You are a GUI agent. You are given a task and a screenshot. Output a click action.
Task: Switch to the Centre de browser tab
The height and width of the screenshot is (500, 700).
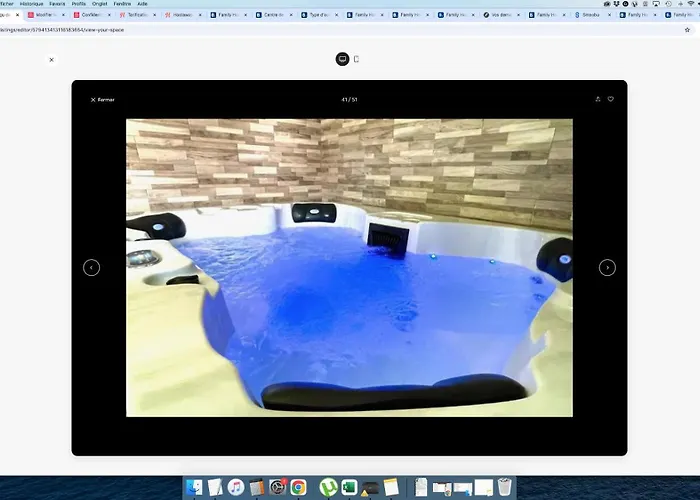[274, 15]
